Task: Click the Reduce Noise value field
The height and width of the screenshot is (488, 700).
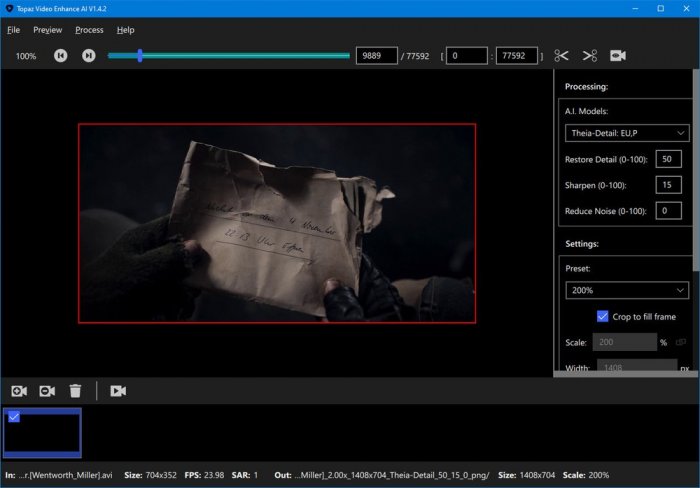Action: 668,211
